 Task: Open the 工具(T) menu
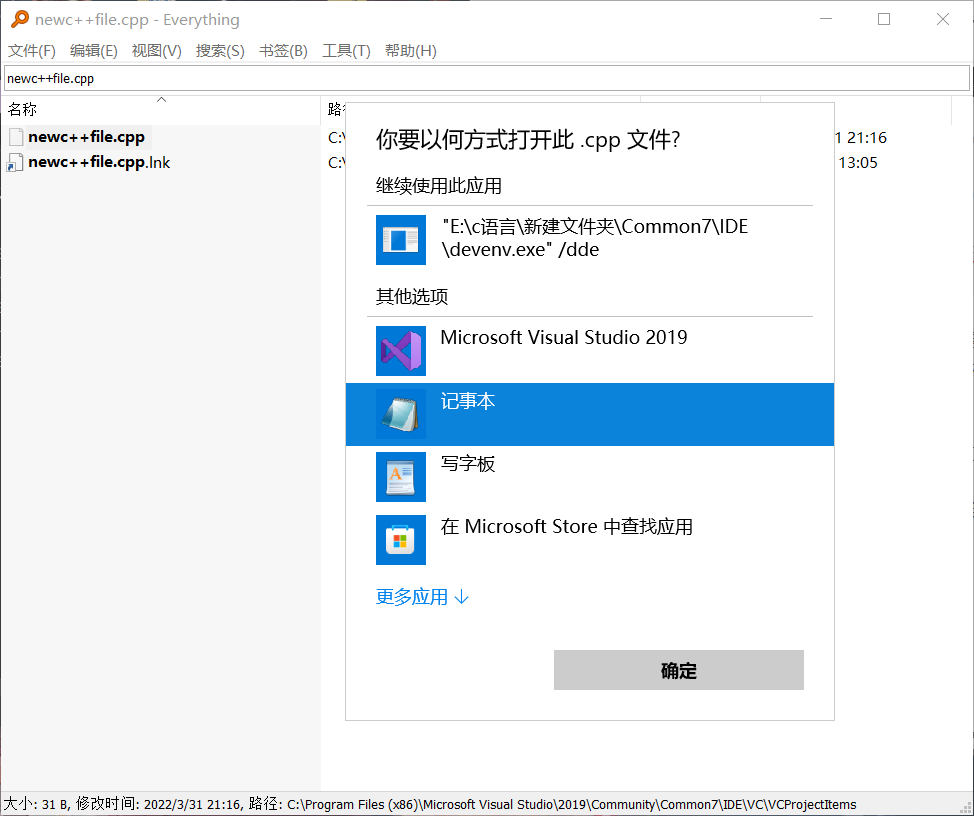(x=346, y=51)
